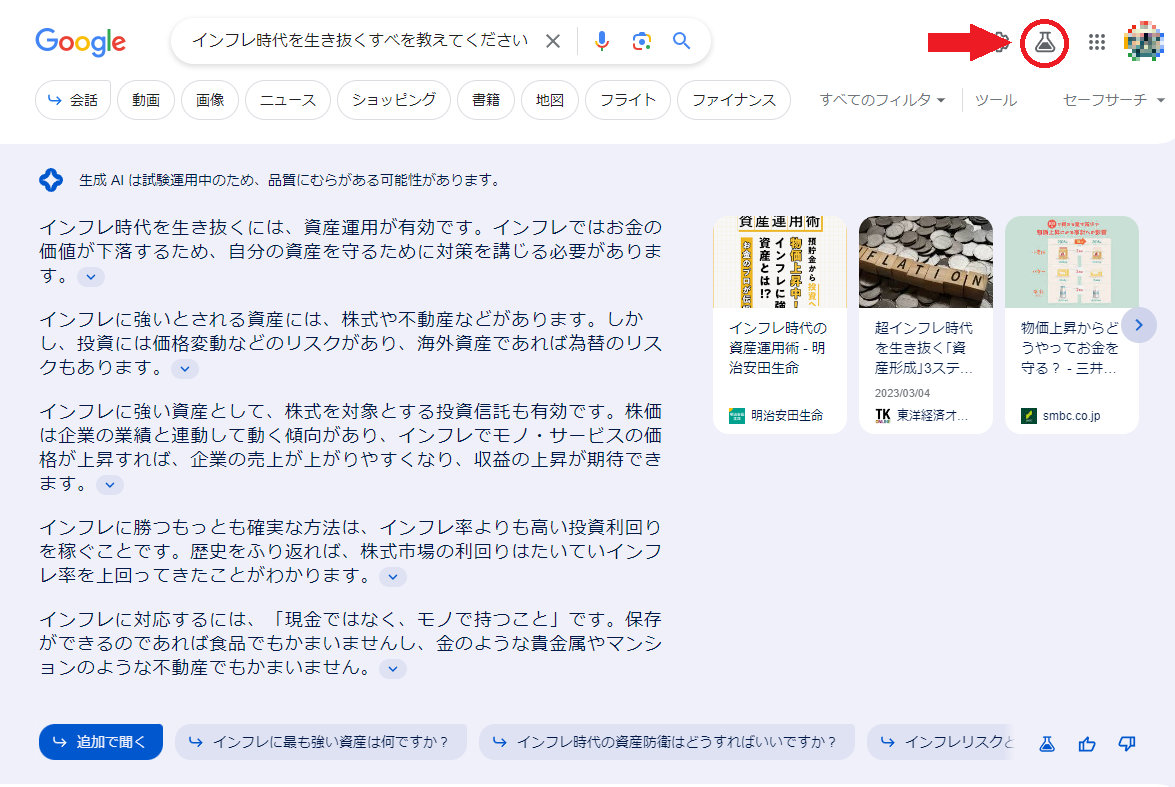Switch to the ショッピング tab
The height and width of the screenshot is (787, 1175).
coord(393,100)
